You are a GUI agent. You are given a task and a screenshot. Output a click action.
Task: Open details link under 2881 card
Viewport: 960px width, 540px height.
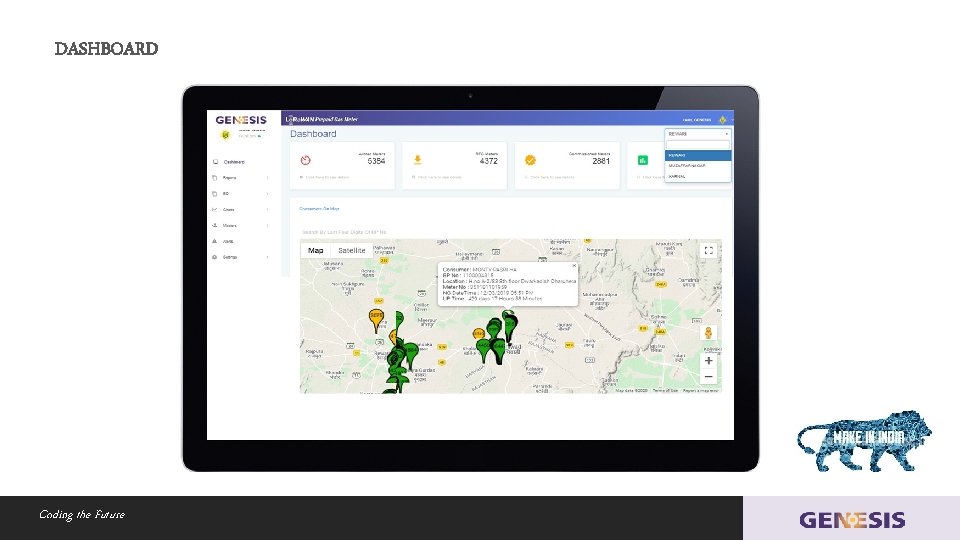click(550, 178)
